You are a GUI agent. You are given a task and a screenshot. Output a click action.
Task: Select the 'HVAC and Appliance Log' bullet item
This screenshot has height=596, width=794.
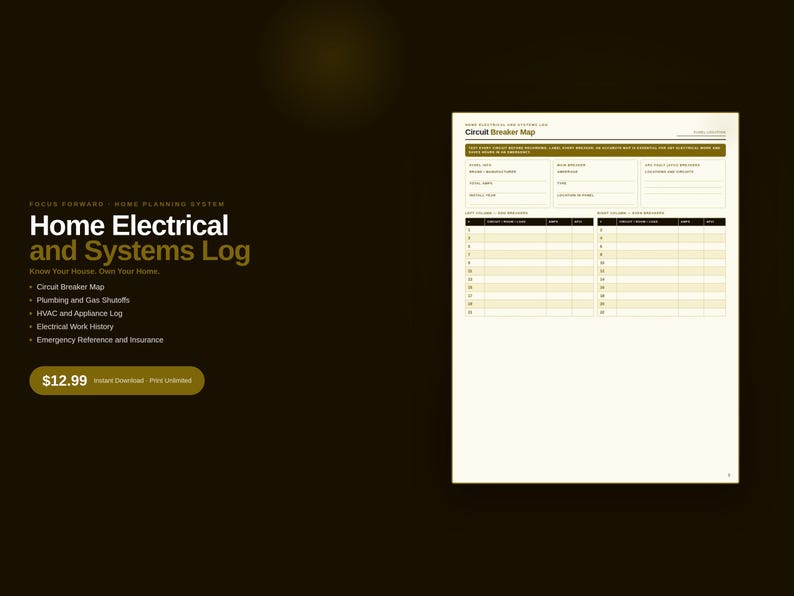pyautogui.click(x=79, y=313)
